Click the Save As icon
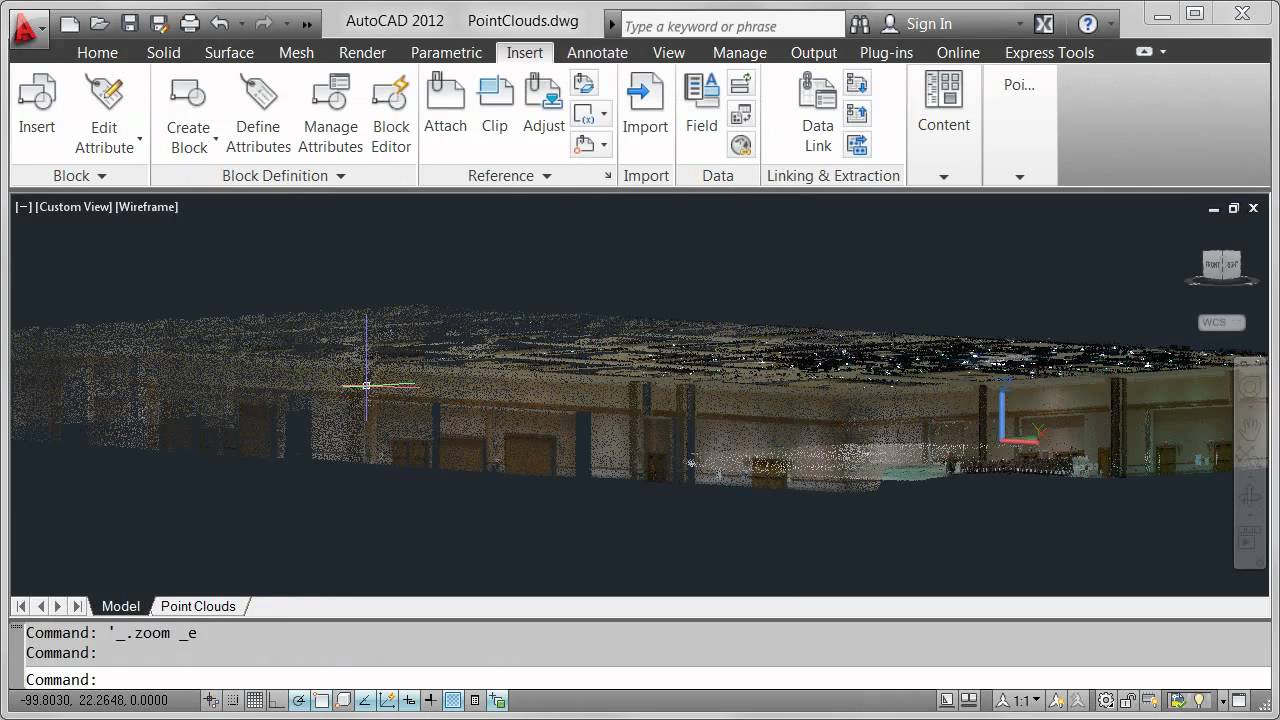Viewport: 1280px width, 720px height. [159, 23]
